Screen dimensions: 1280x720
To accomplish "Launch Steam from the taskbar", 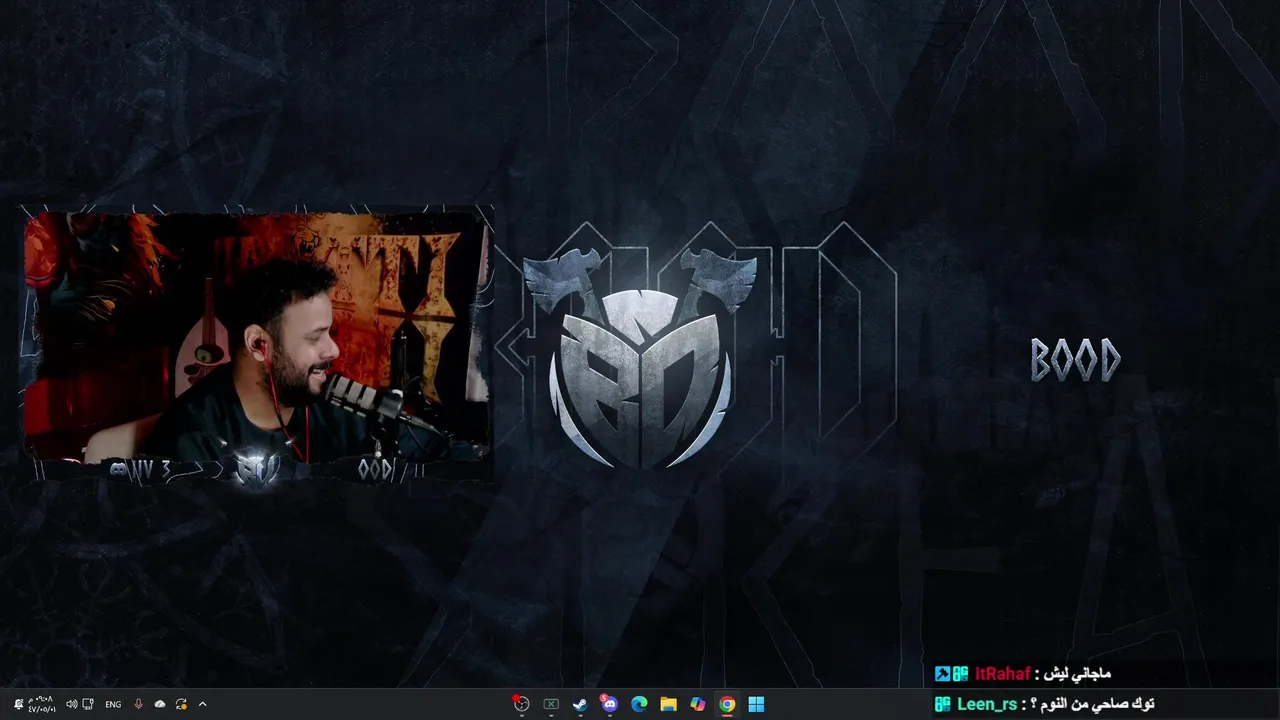I will tap(580, 704).
